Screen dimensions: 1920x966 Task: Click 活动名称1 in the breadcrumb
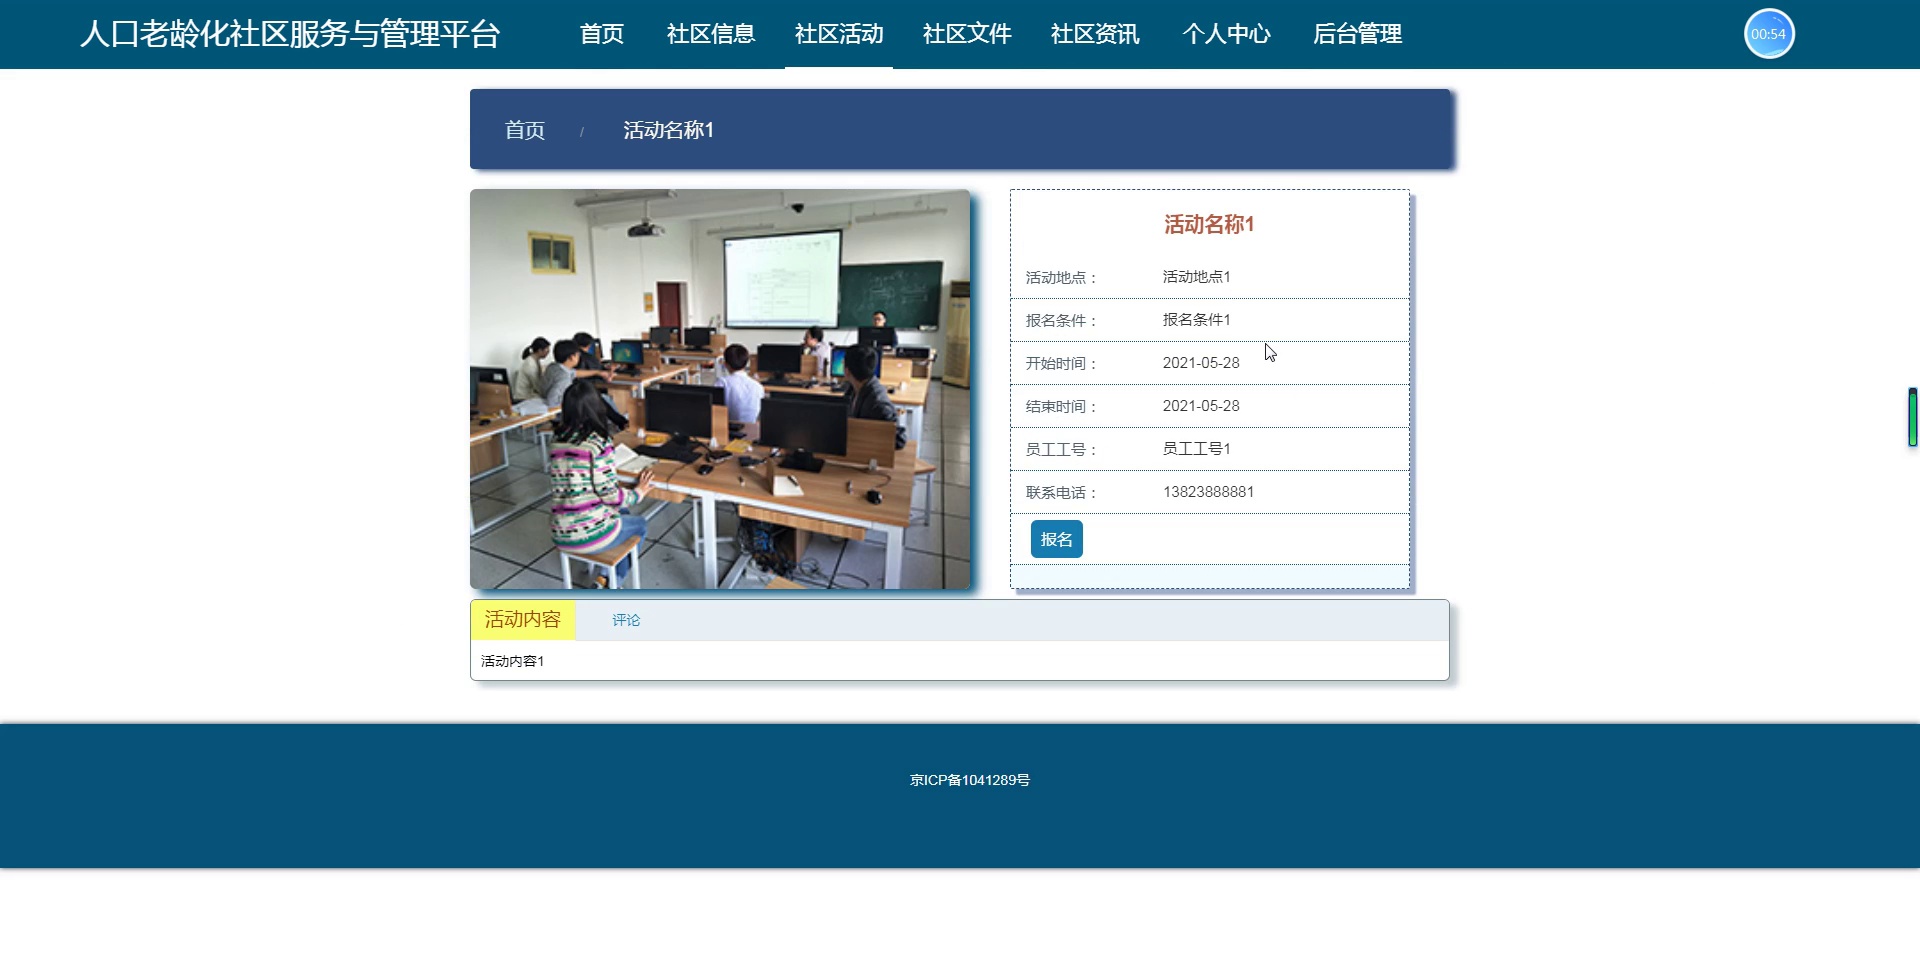[668, 130]
